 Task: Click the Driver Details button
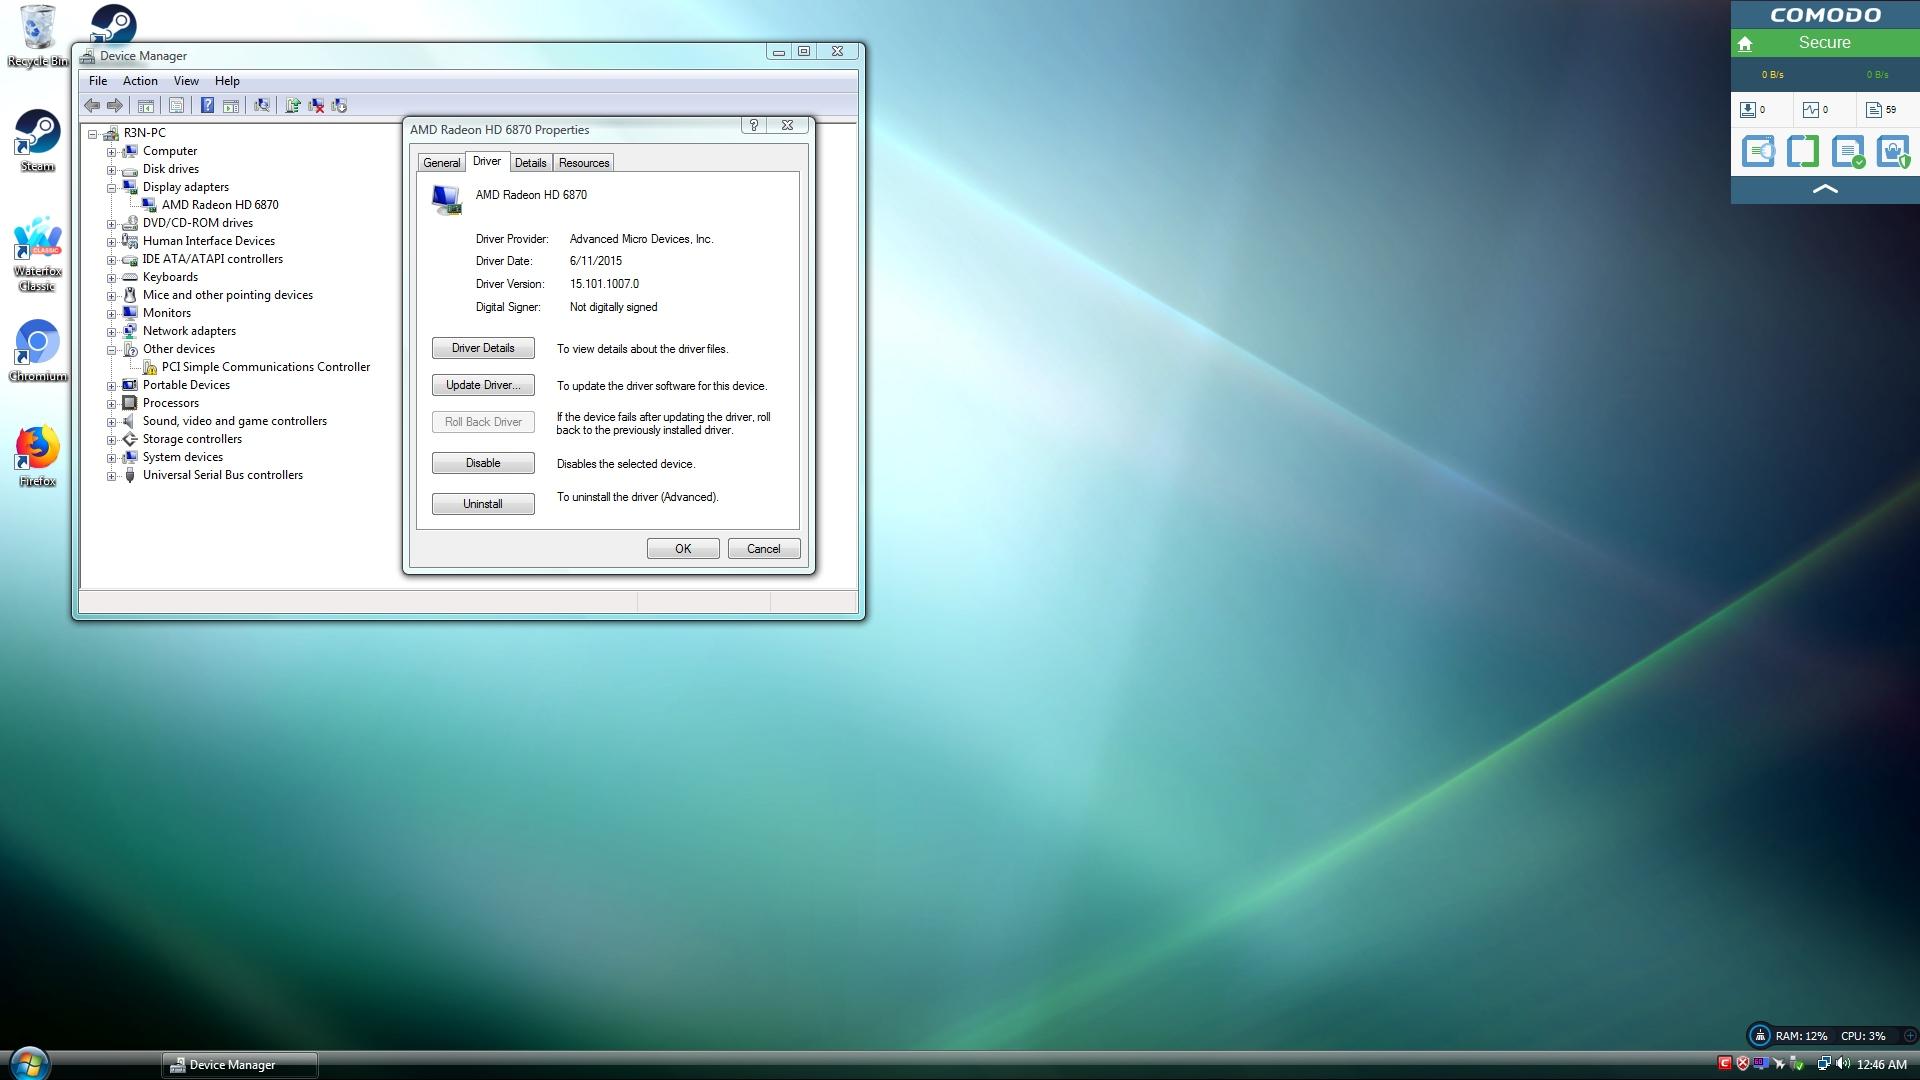(483, 348)
